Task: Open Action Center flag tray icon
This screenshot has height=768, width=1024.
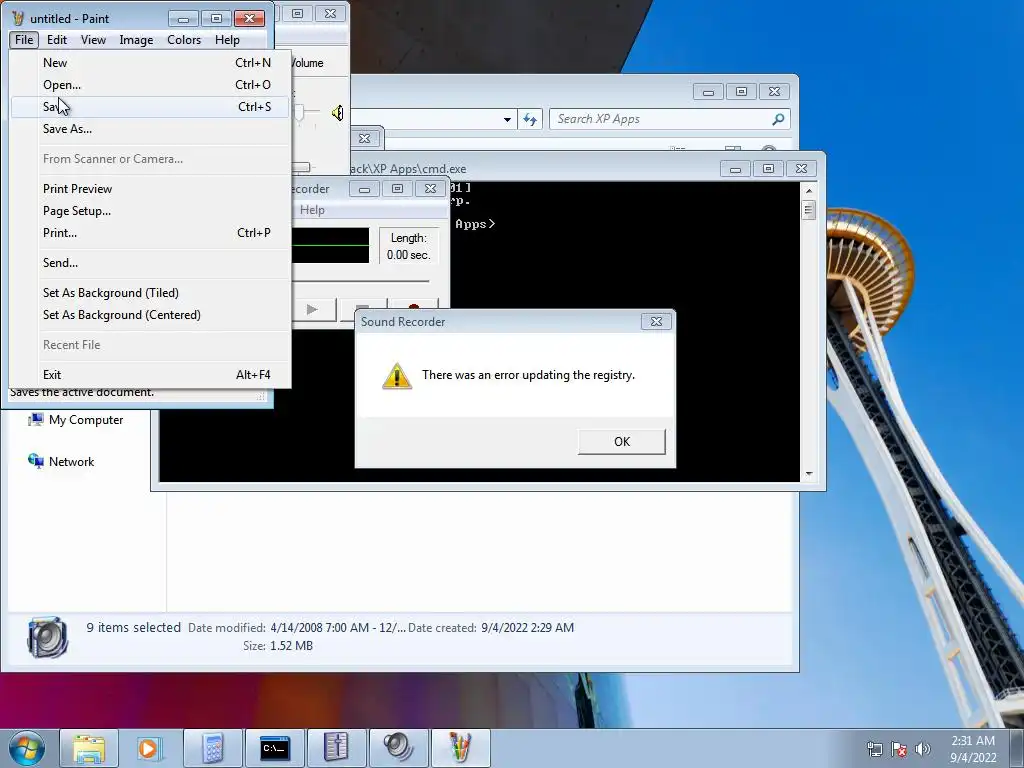Action: point(899,749)
